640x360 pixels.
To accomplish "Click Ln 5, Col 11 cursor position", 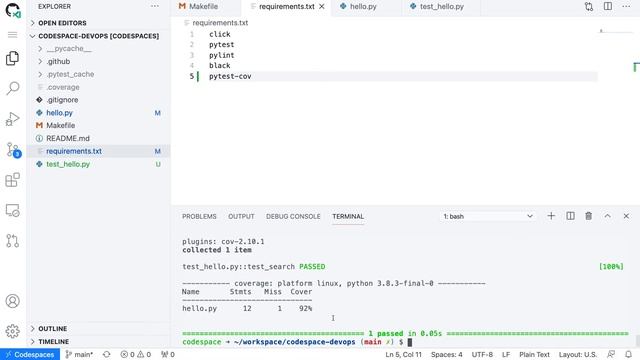I will [x=403, y=354].
